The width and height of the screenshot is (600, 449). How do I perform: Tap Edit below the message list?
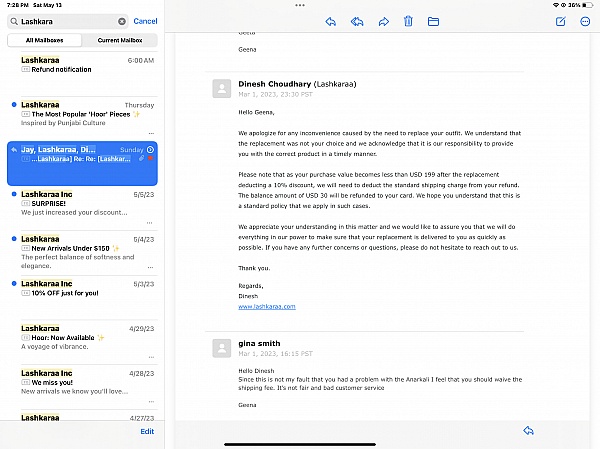click(147, 431)
